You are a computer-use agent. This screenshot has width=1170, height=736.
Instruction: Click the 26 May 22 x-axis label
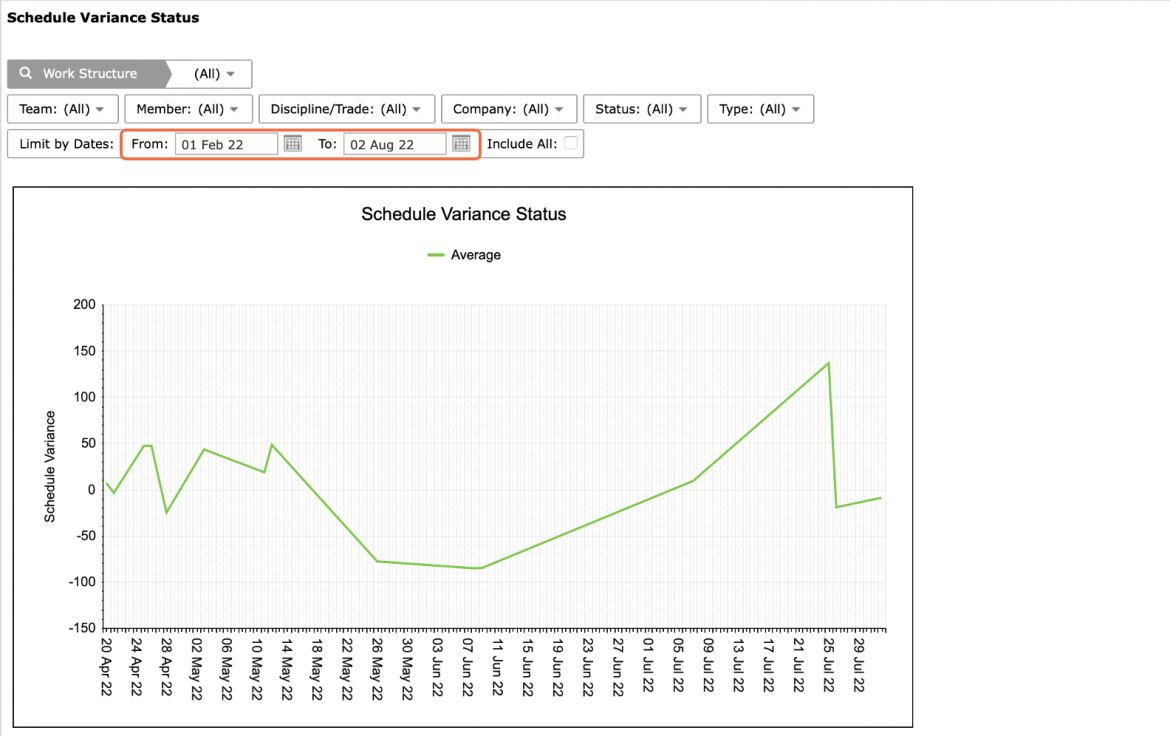pyautogui.click(x=377, y=669)
